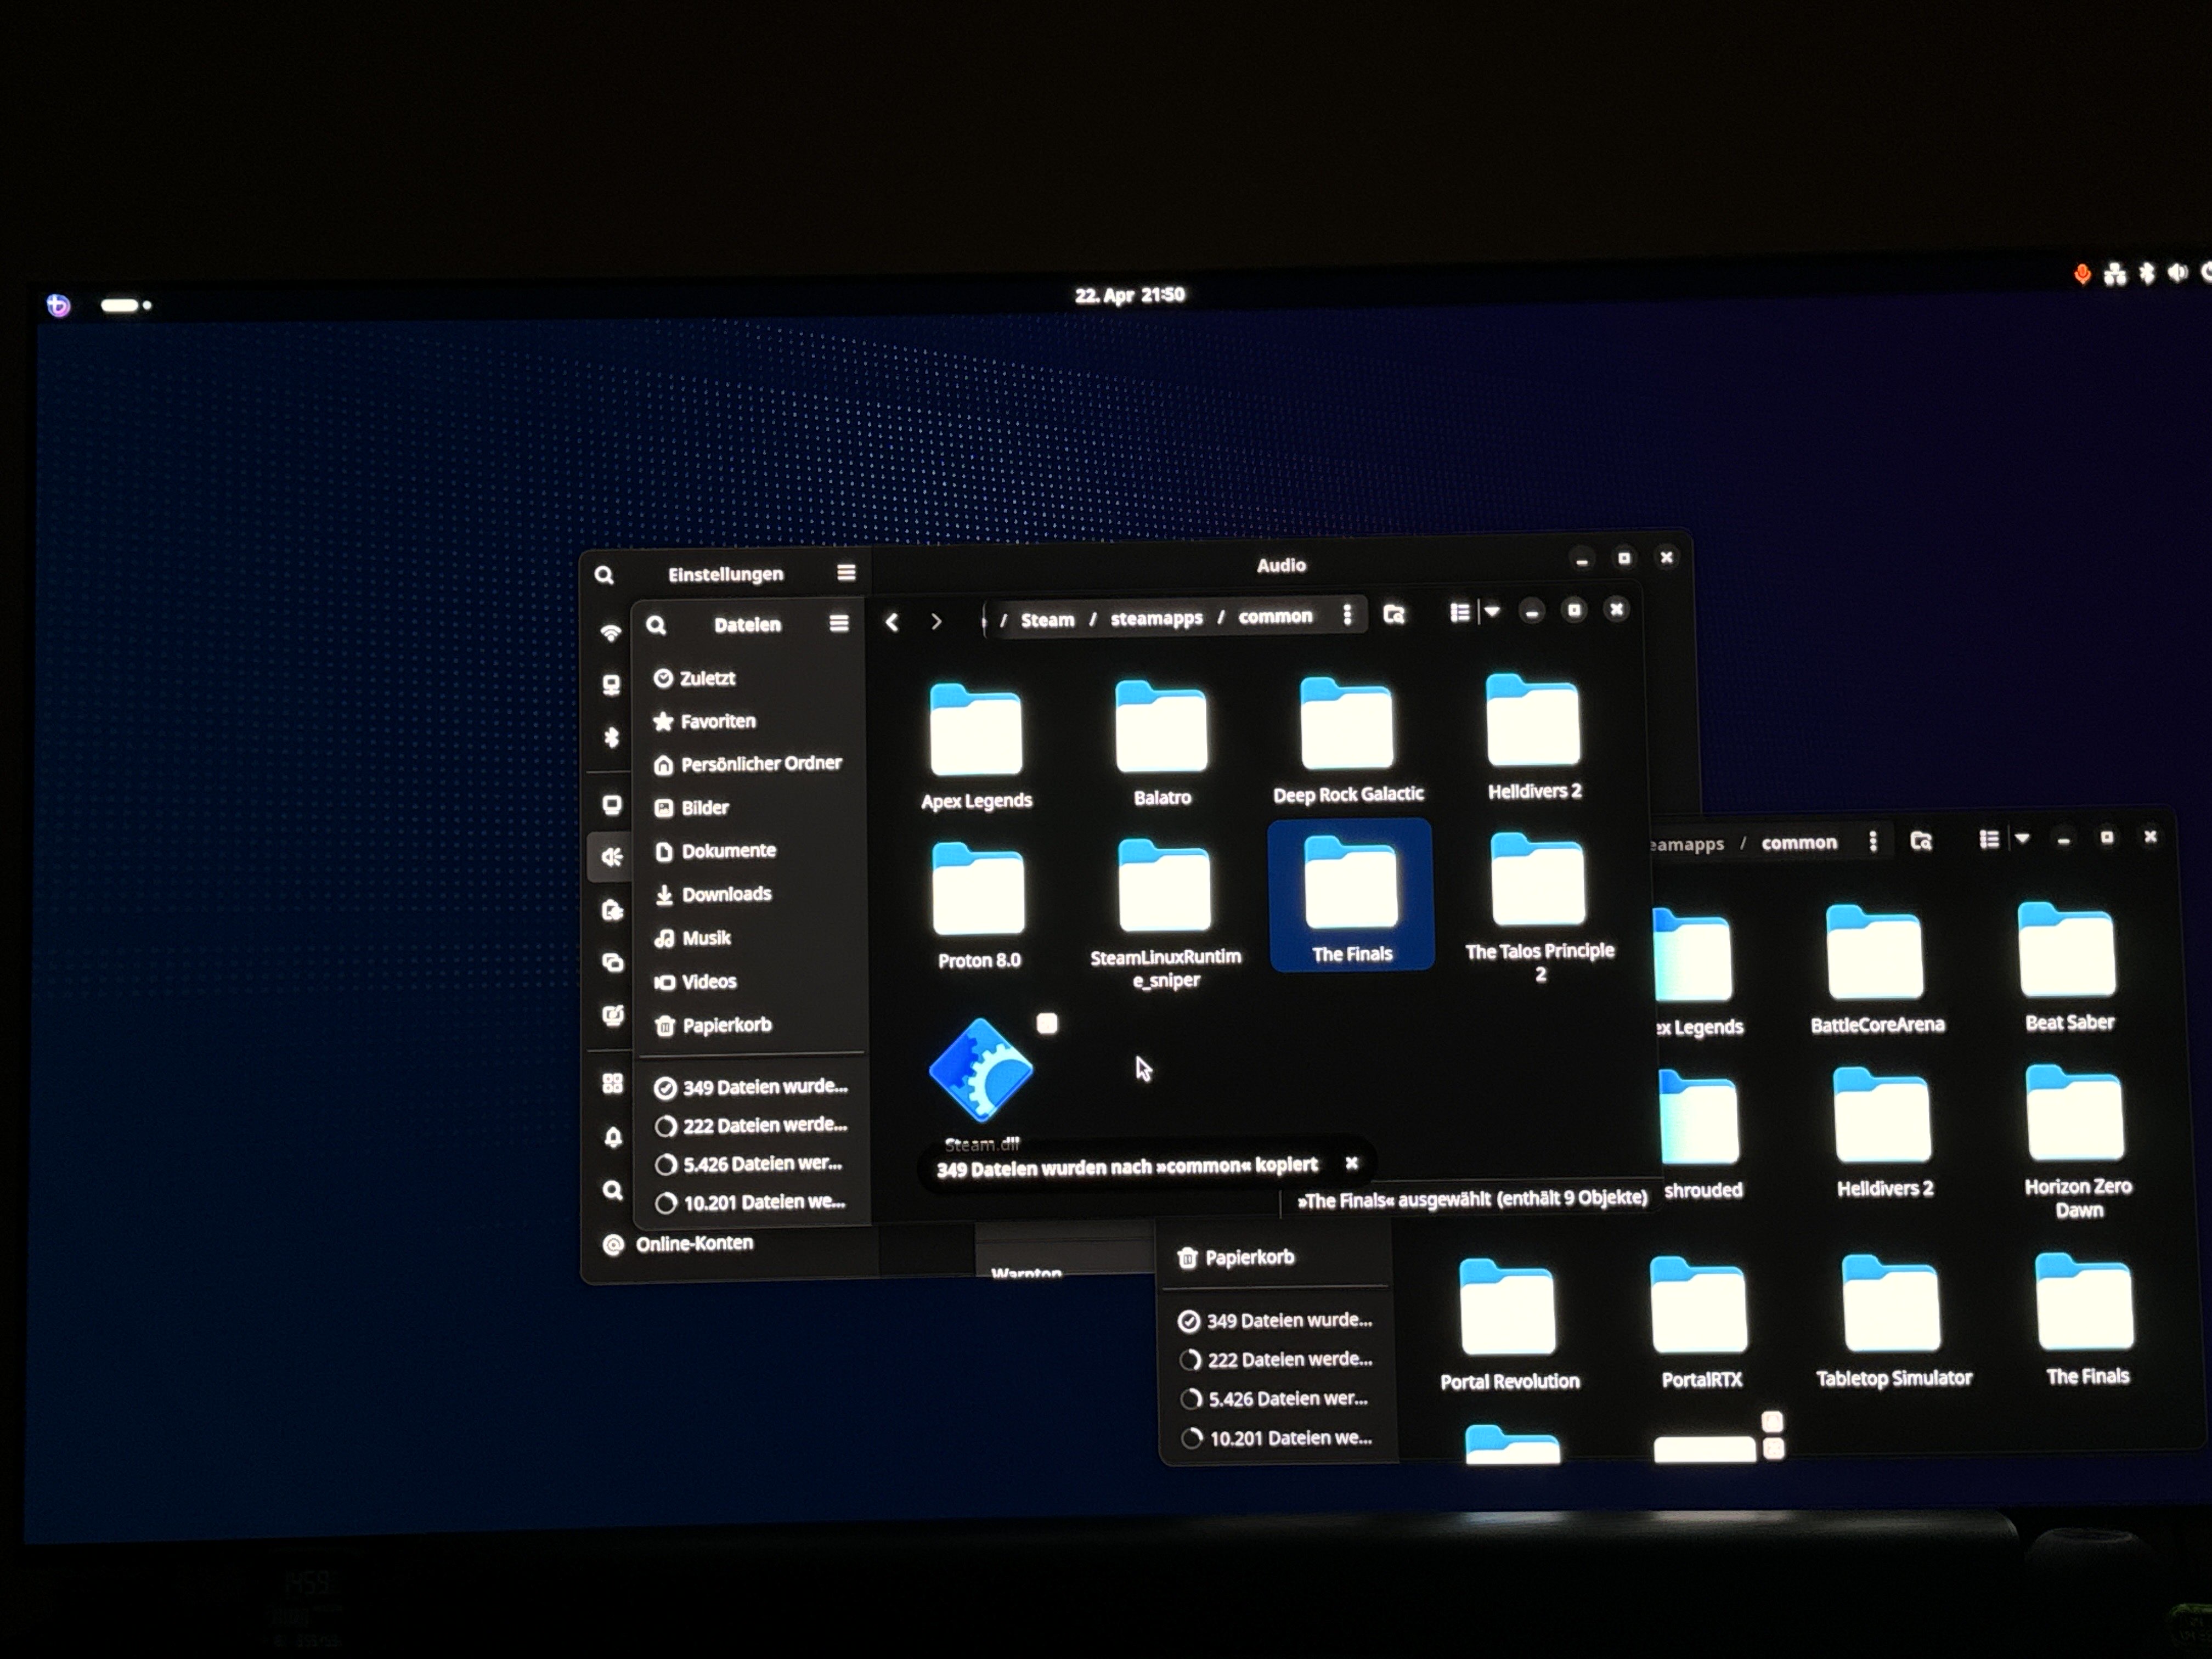This screenshot has height=1659, width=2212.
Task: Go back with the left arrow button
Action: [892, 622]
